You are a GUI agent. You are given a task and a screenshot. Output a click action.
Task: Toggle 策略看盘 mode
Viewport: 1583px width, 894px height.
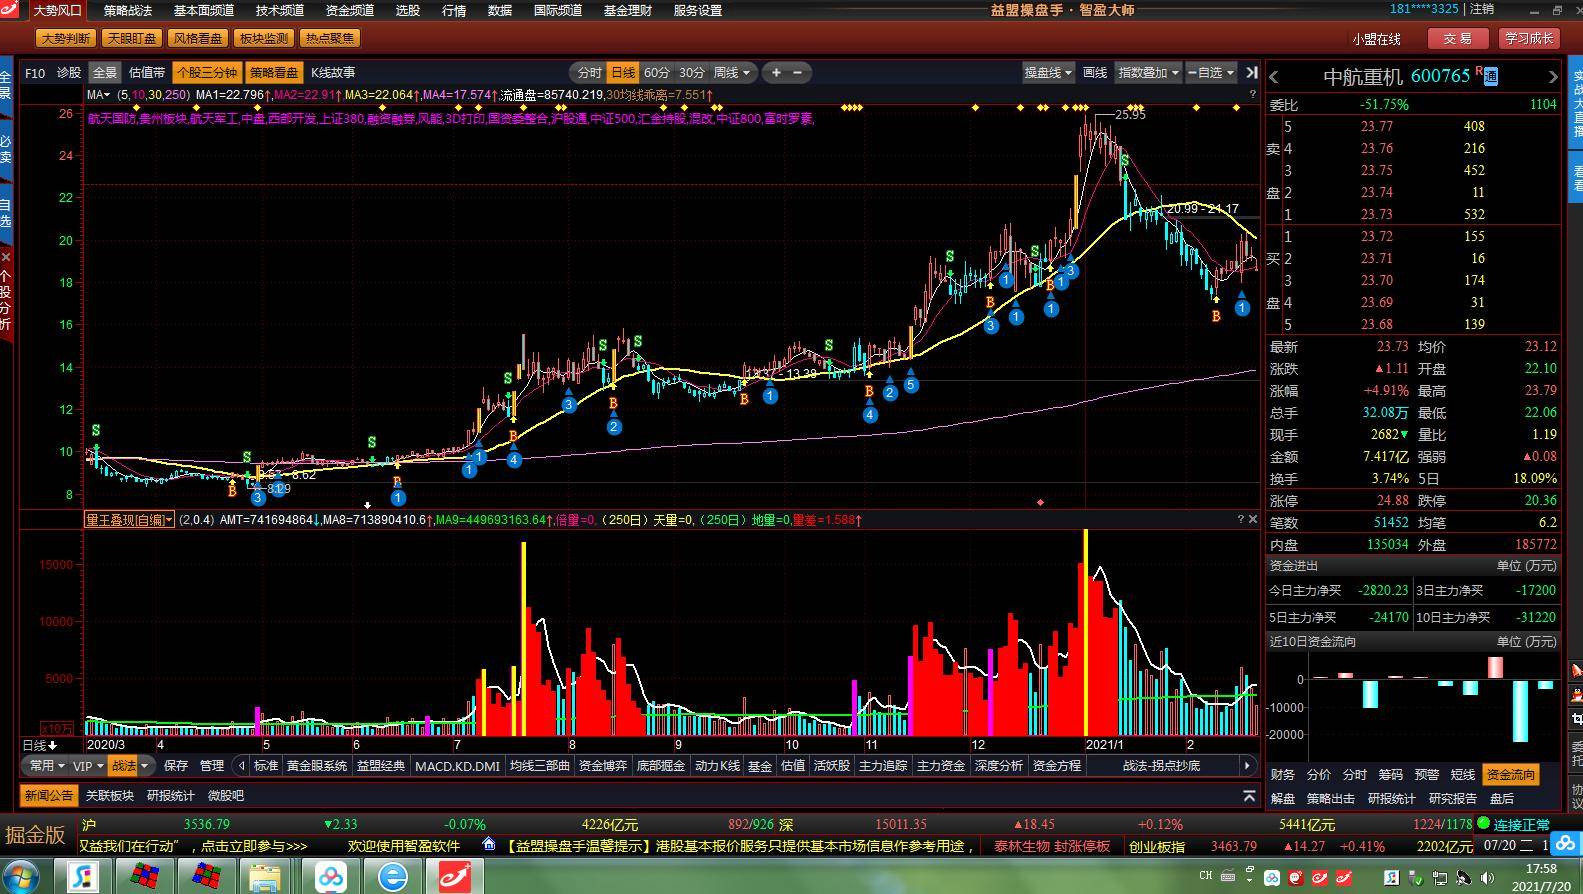274,72
